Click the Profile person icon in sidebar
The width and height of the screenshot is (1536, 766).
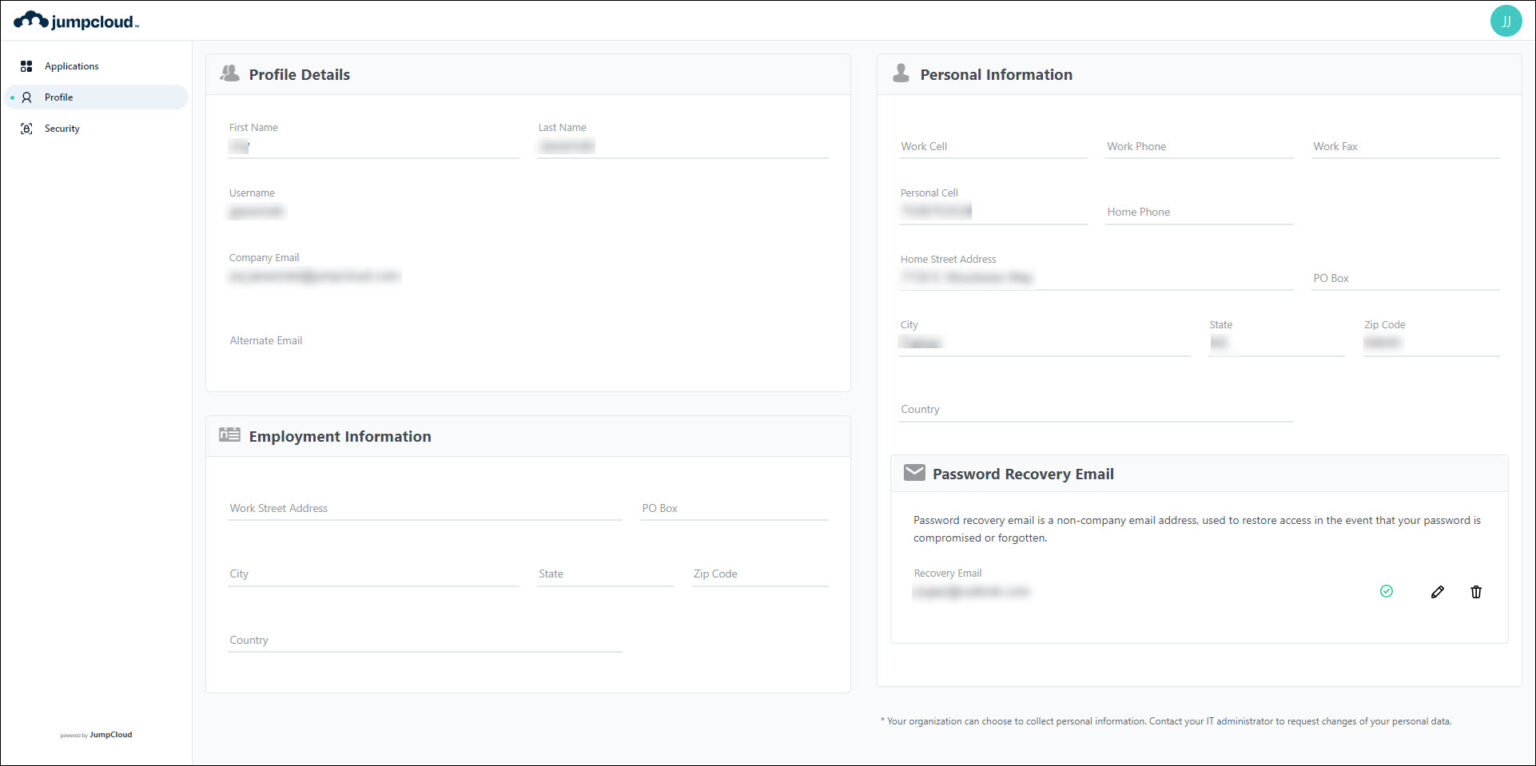click(x=27, y=96)
